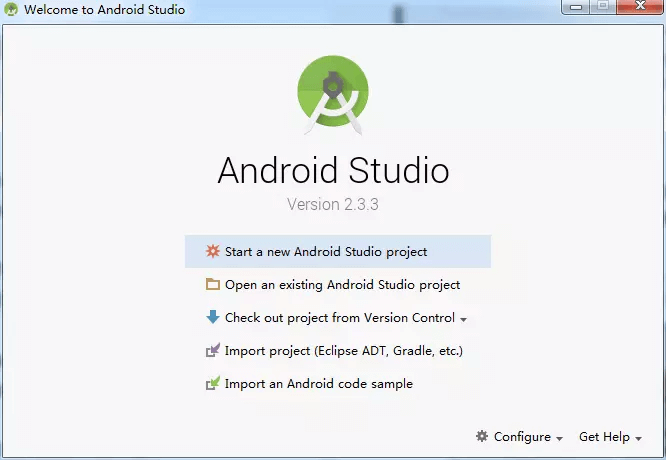This screenshot has height=460, width=666.
Task: Import an Android code sample
Action: [338, 384]
